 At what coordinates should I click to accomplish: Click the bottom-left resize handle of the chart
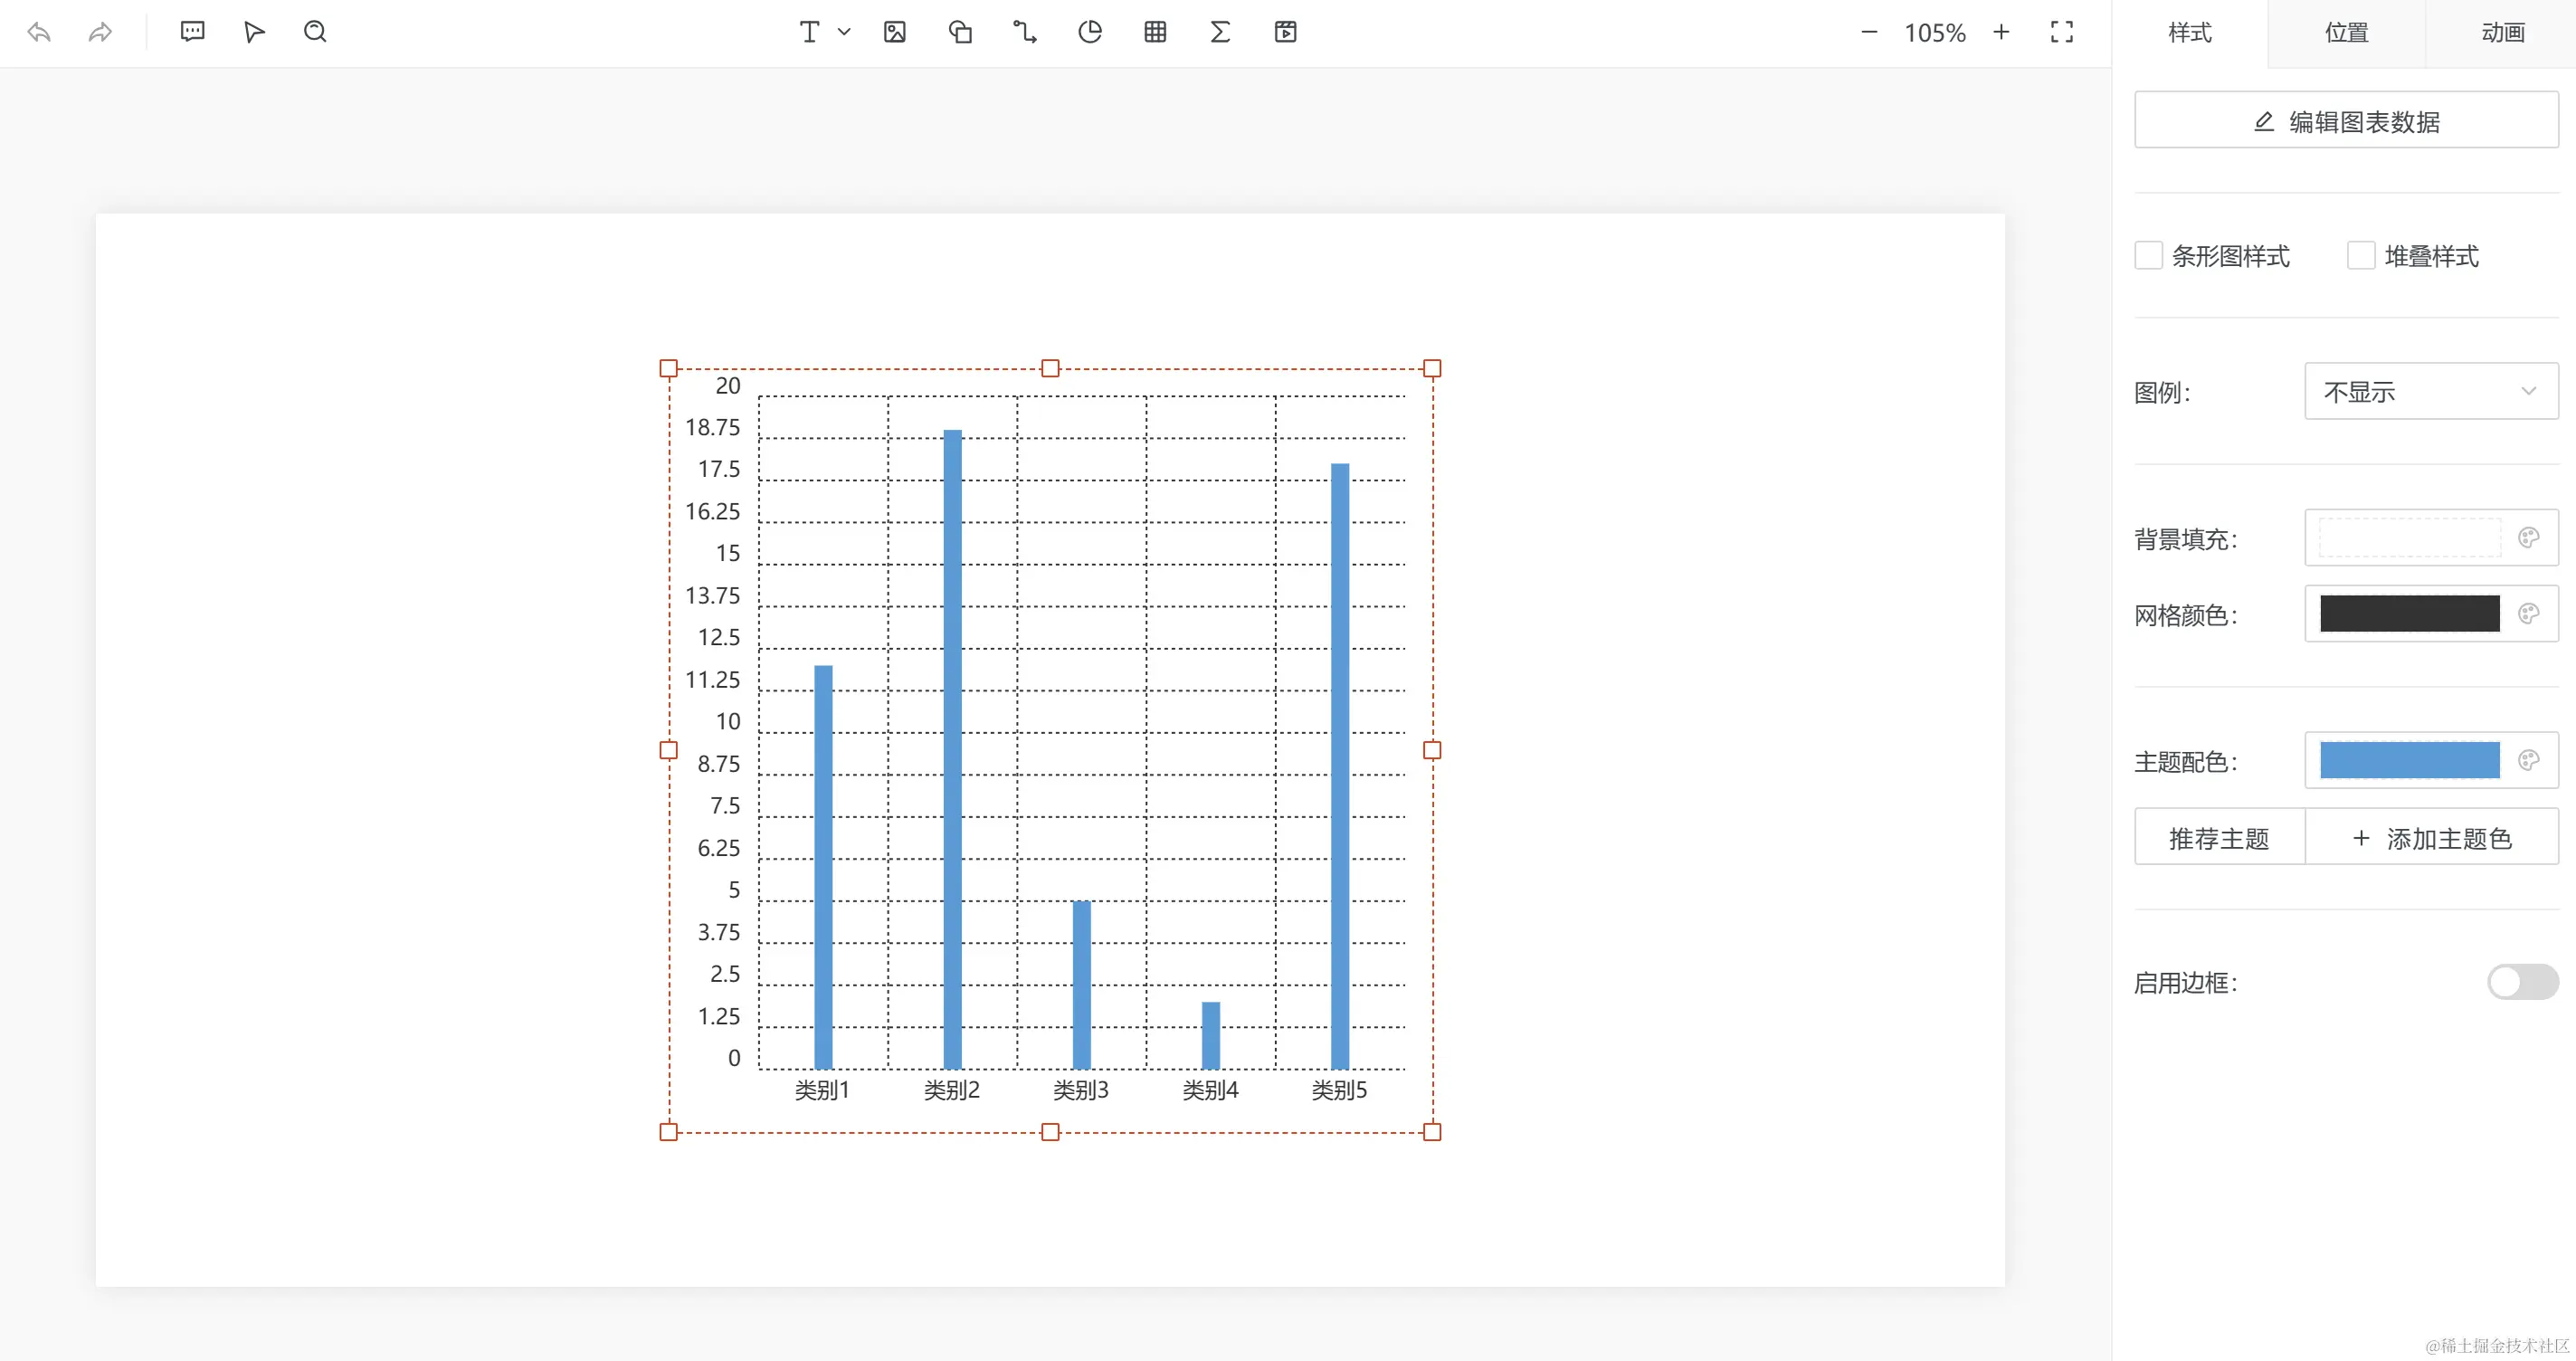[669, 1132]
